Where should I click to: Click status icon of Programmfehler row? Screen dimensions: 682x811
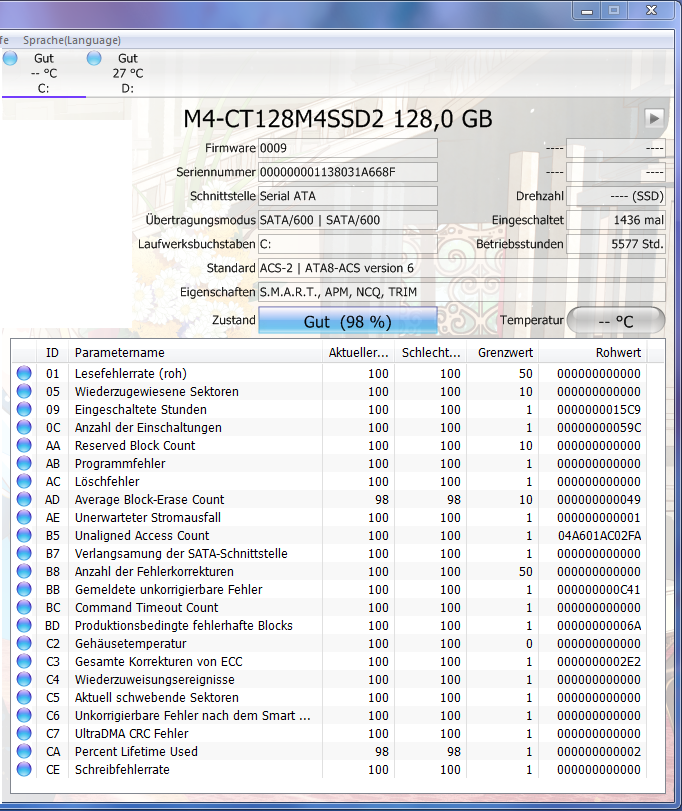pos(24,463)
